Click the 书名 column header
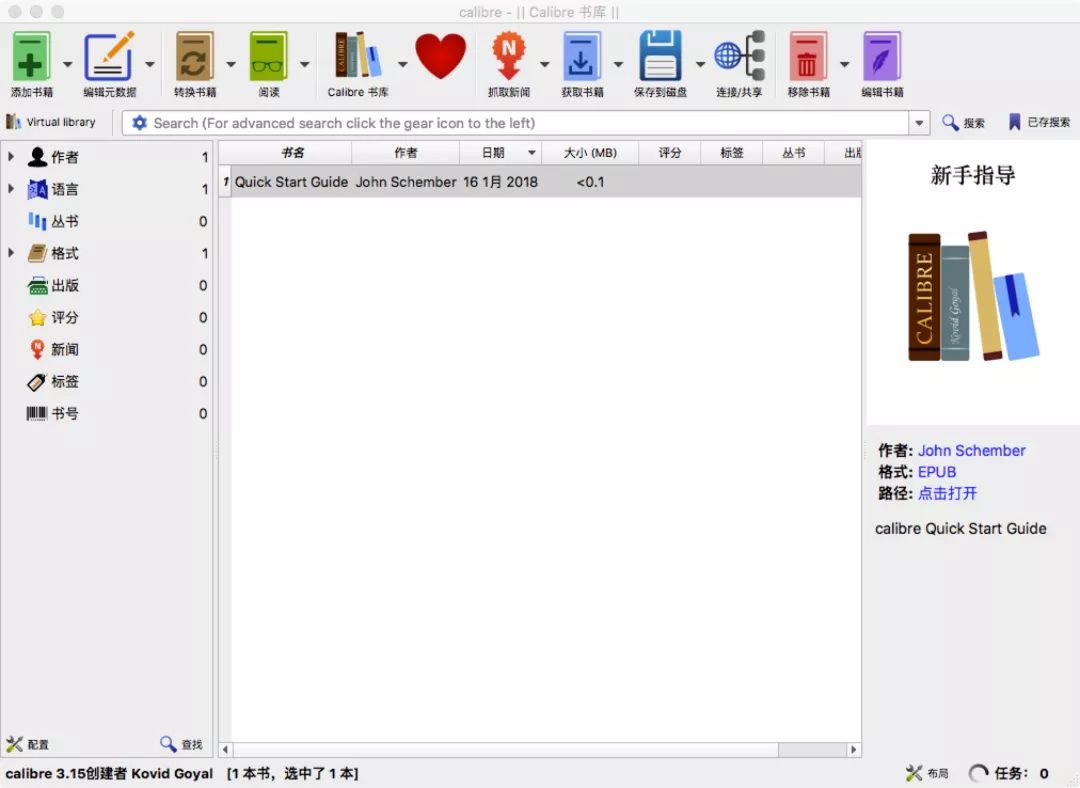Screen dimensions: 1080x788 pyautogui.click(x=292, y=153)
